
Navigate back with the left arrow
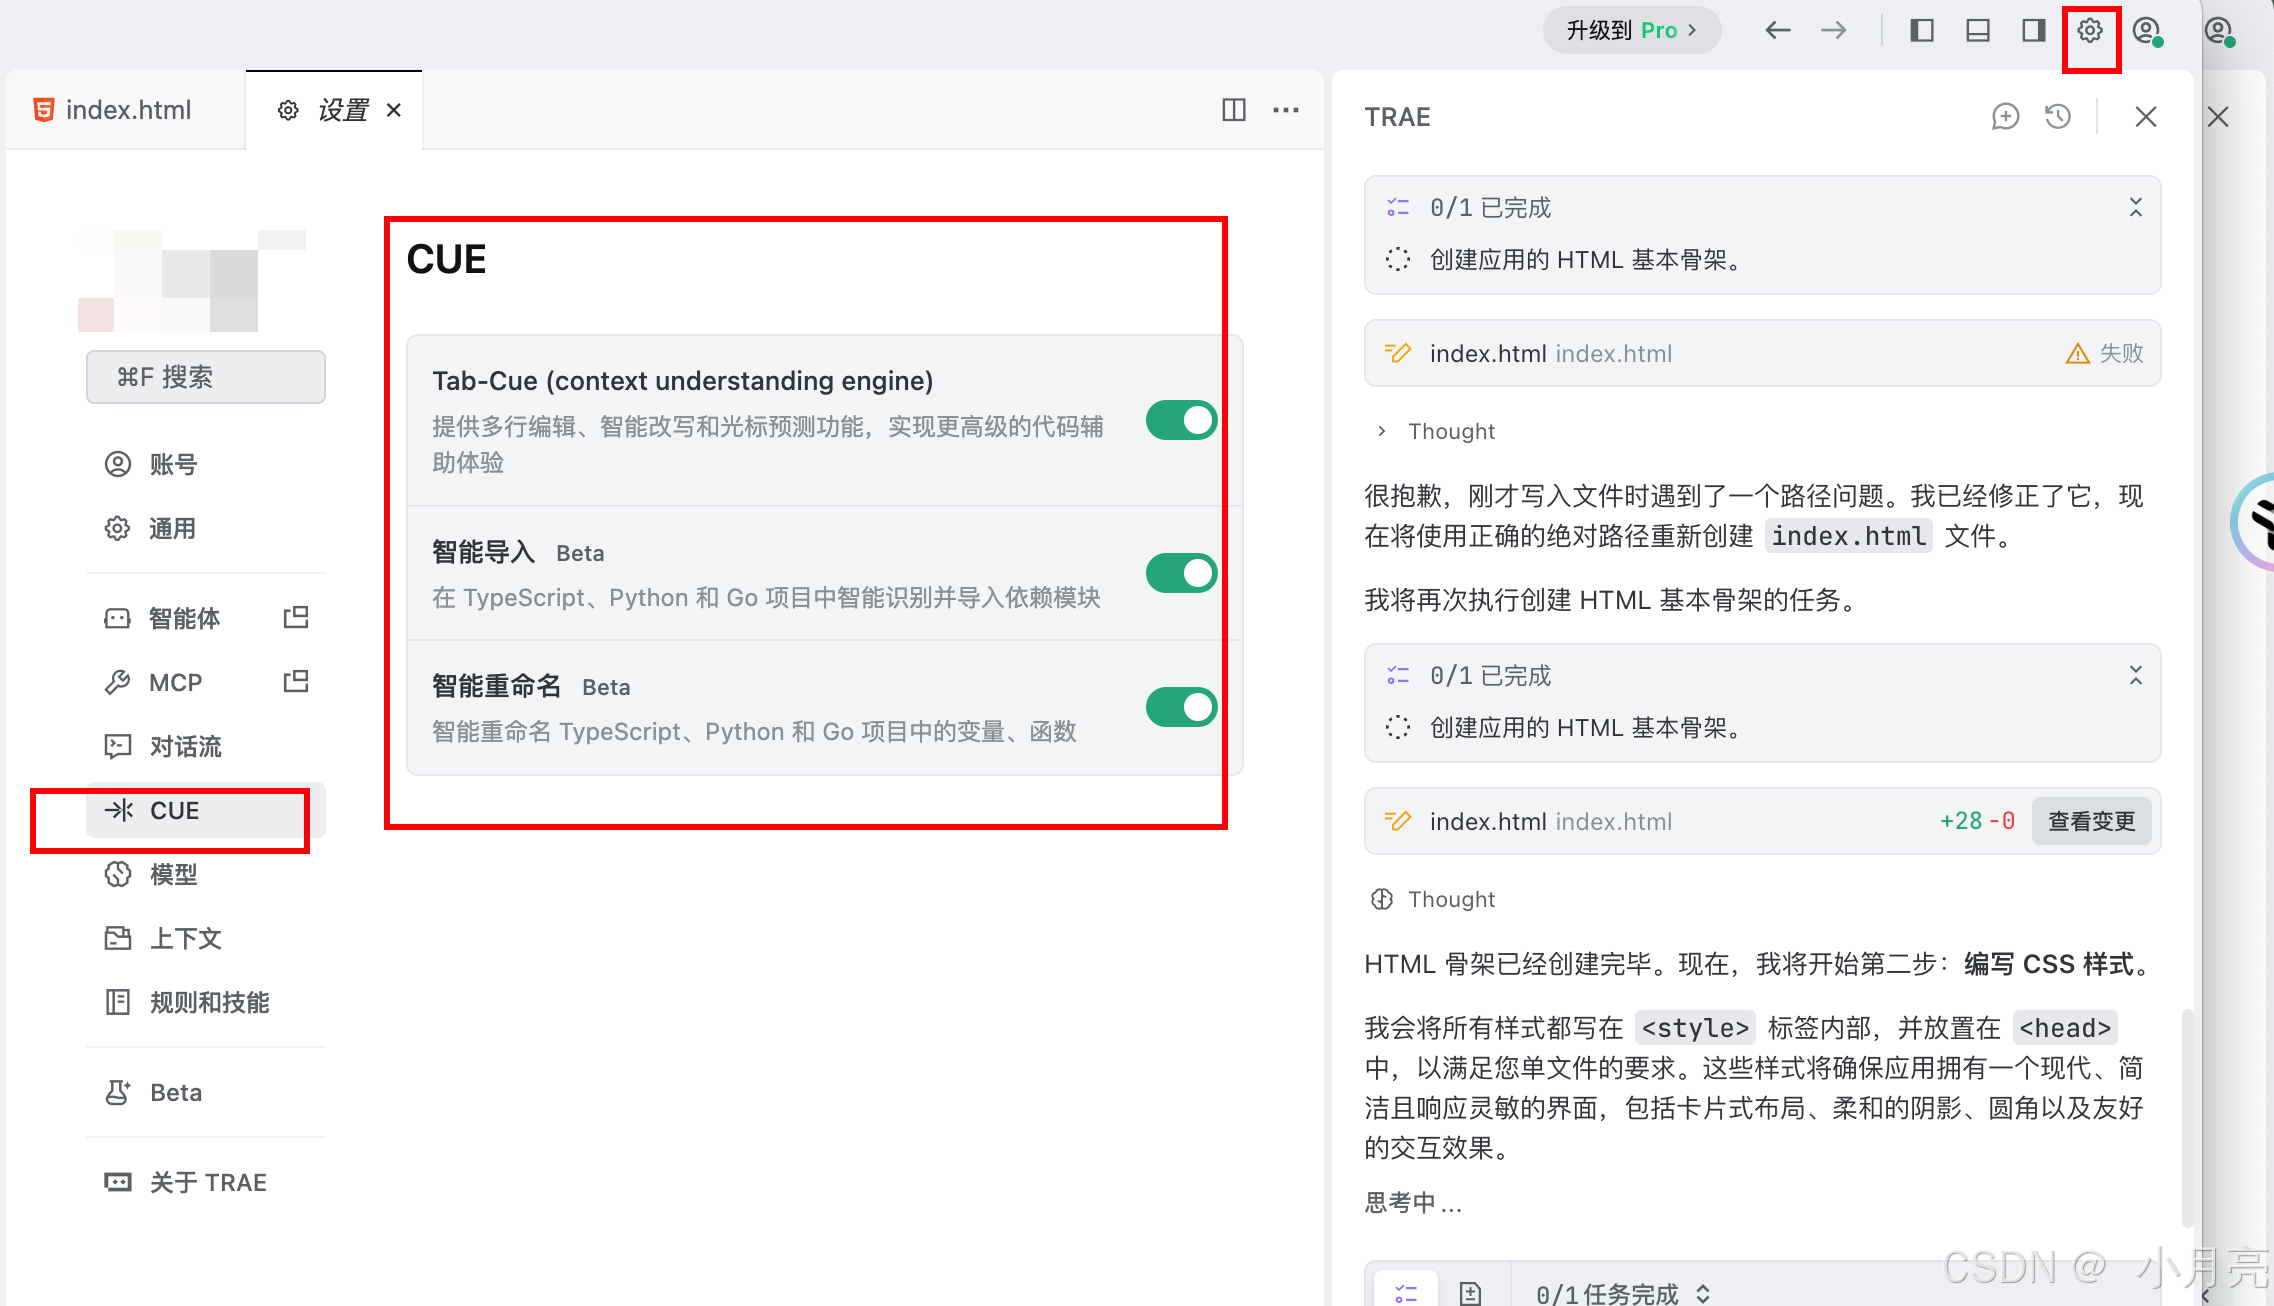click(1777, 31)
